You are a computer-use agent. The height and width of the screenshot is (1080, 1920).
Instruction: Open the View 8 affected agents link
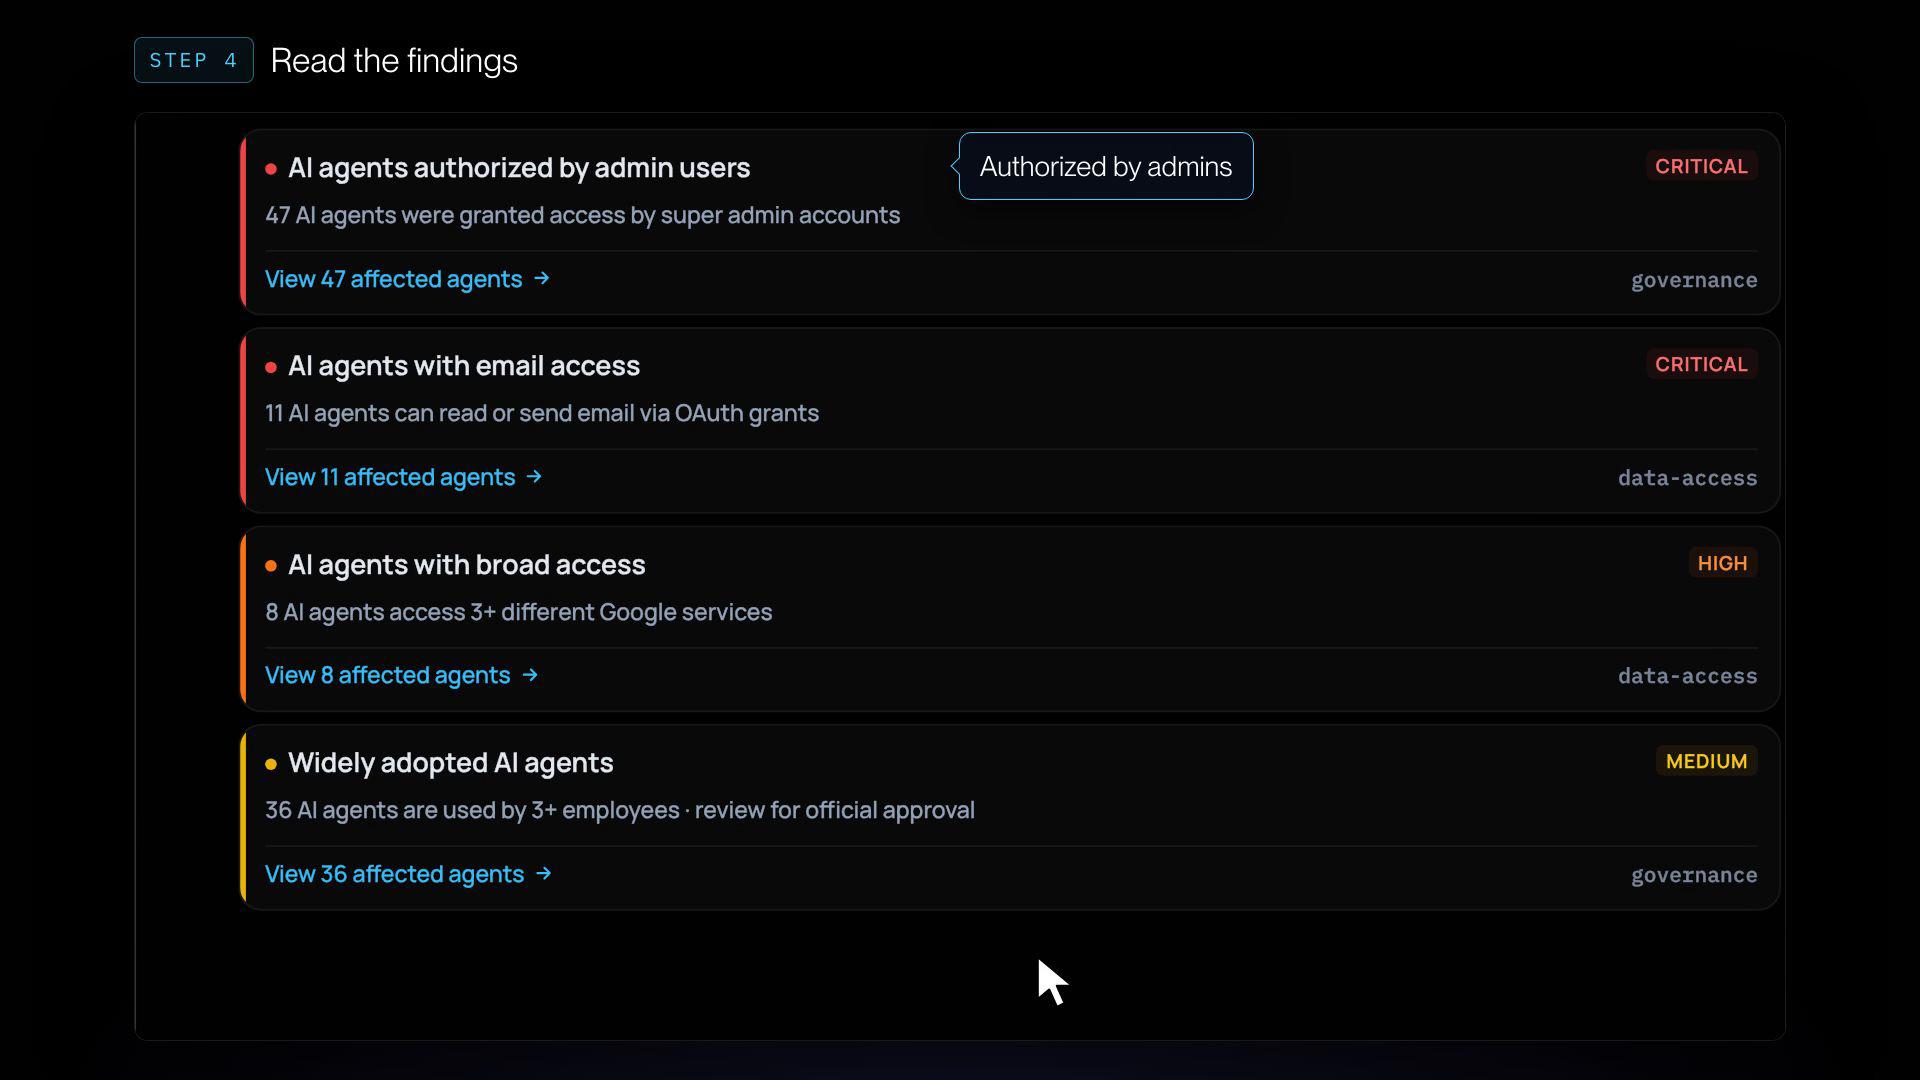[x=401, y=675]
